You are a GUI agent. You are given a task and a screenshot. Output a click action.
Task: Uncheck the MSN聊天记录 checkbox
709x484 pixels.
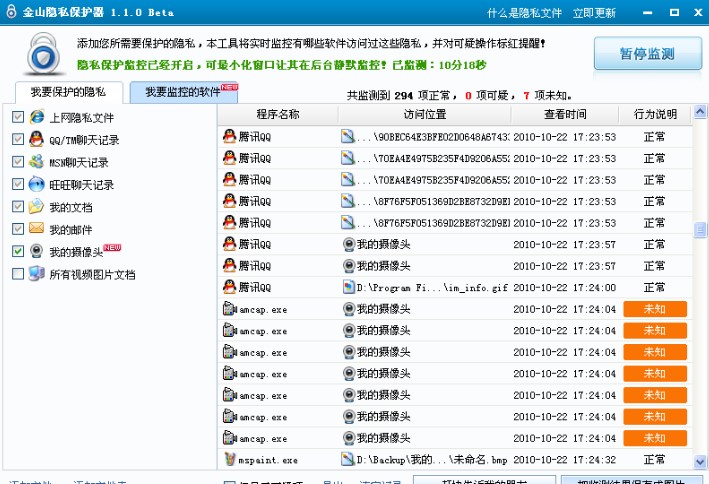(18, 161)
